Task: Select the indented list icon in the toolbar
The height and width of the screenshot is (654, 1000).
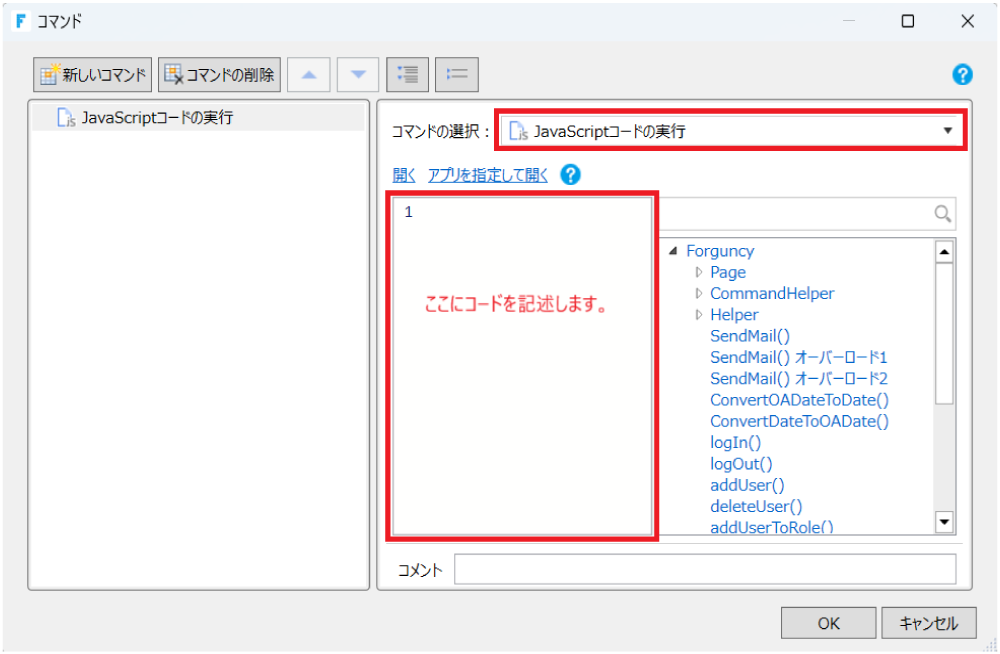Action: pos(409,74)
